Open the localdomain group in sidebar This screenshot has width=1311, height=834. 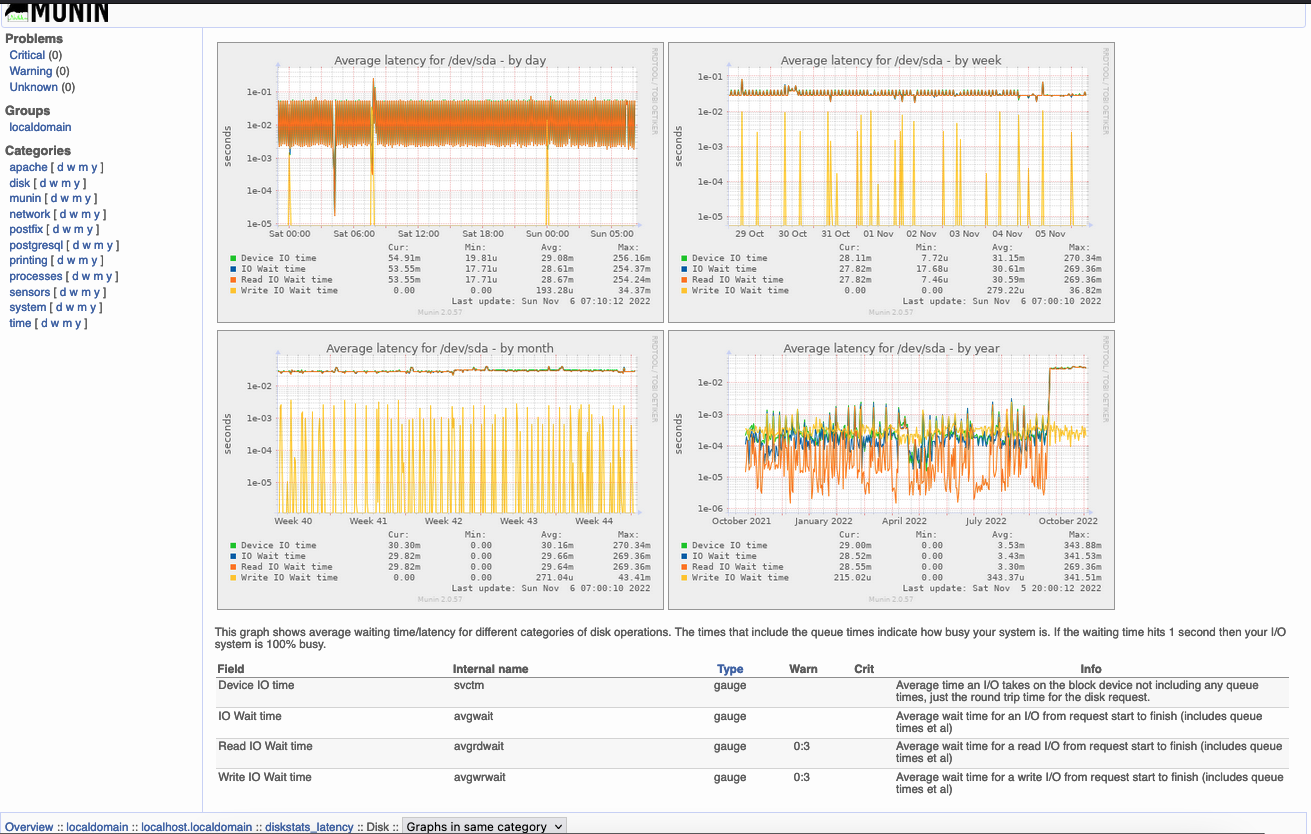[x=40, y=128]
